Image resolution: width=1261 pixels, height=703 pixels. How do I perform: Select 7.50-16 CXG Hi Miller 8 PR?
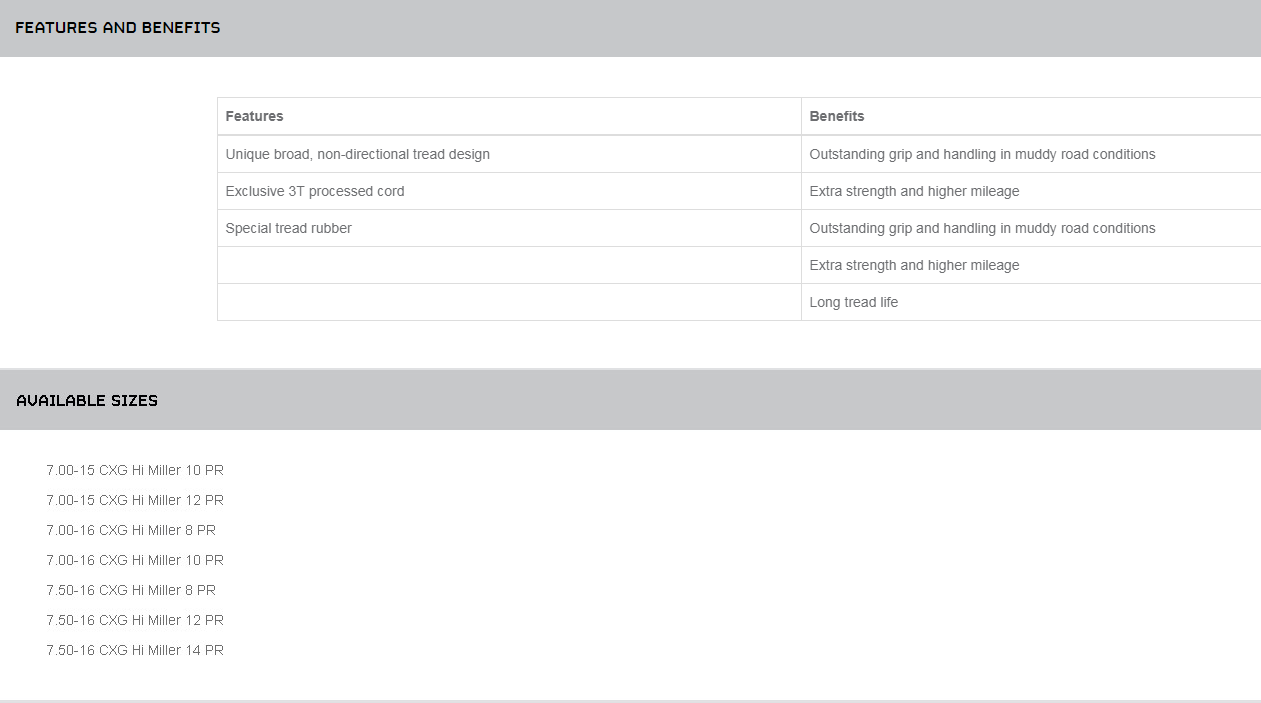click(x=131, y=590)
